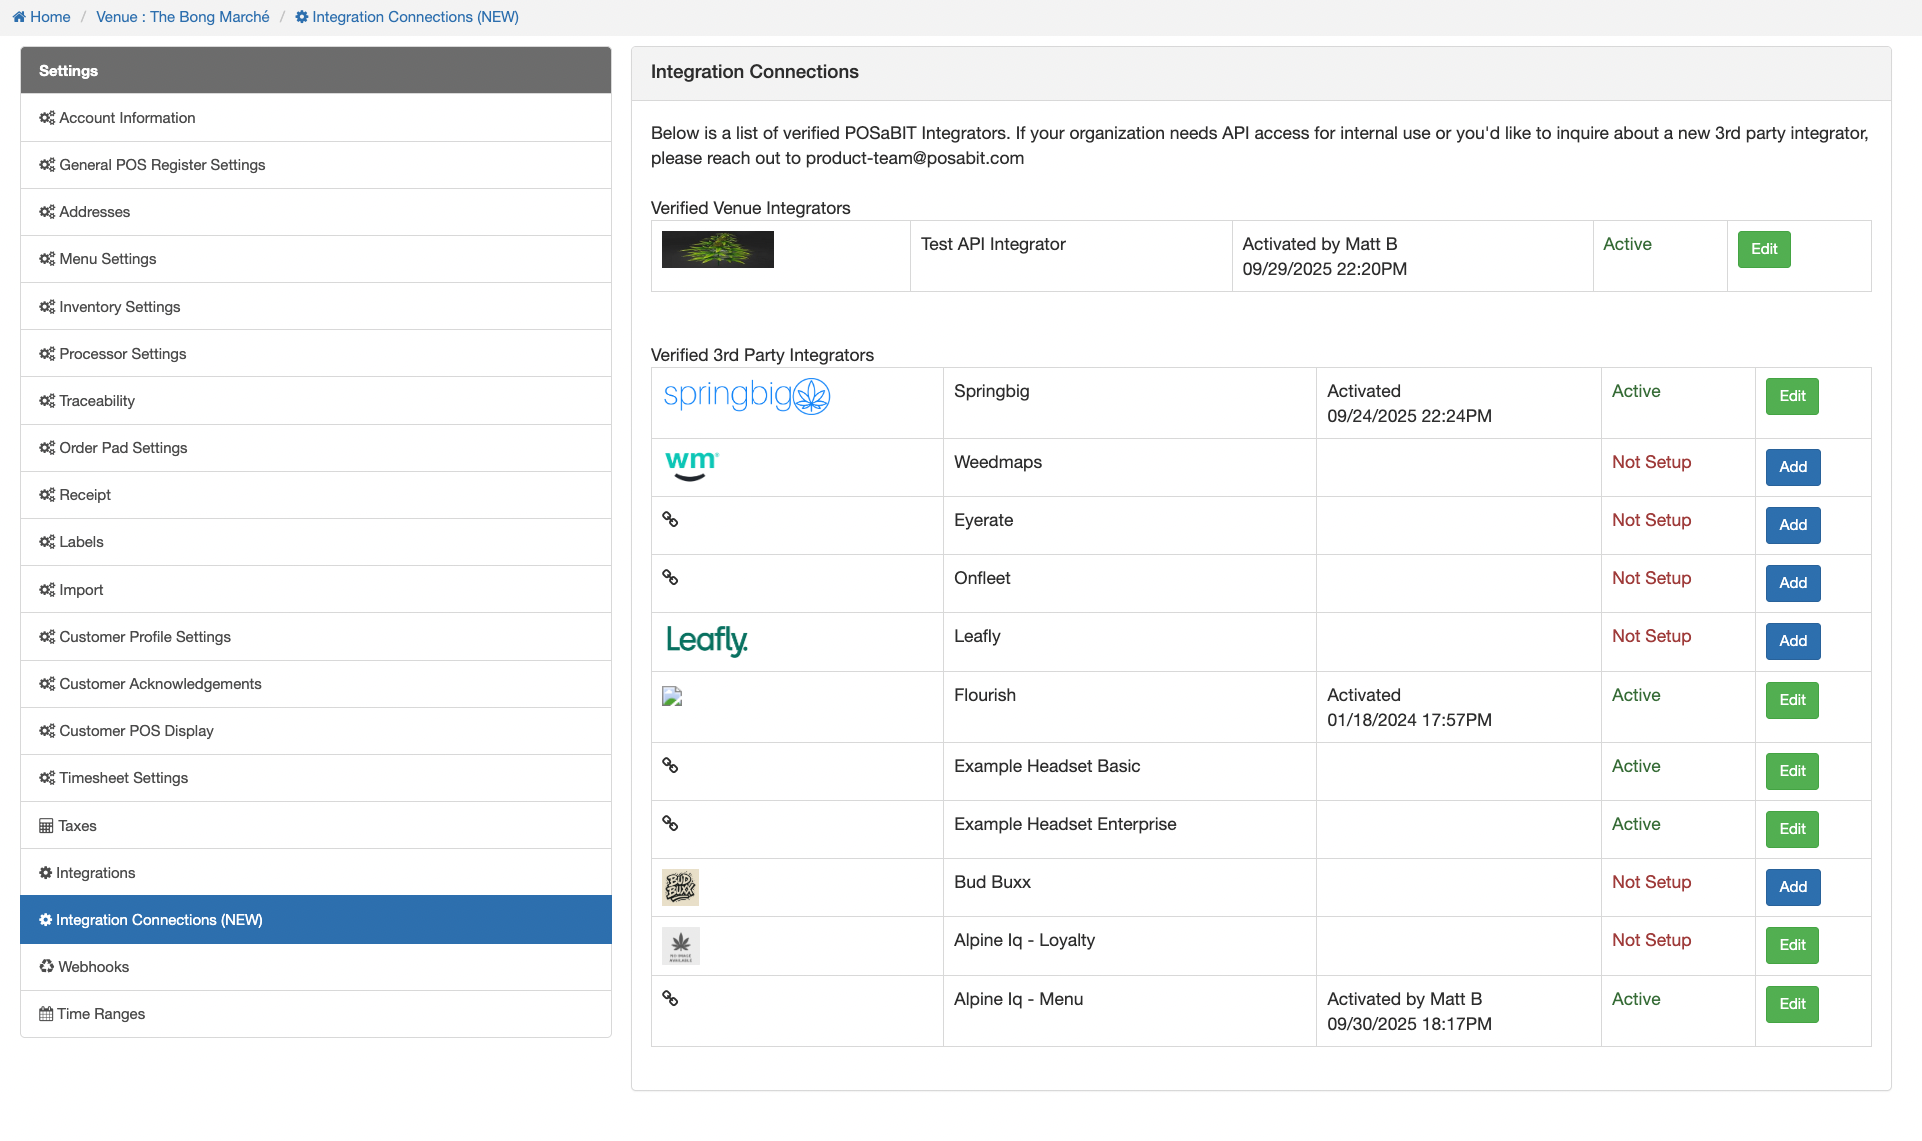Screen dimensions: 1922x1141
Task: Click the Test API Integrator plant image
Action: click(717, 250)
